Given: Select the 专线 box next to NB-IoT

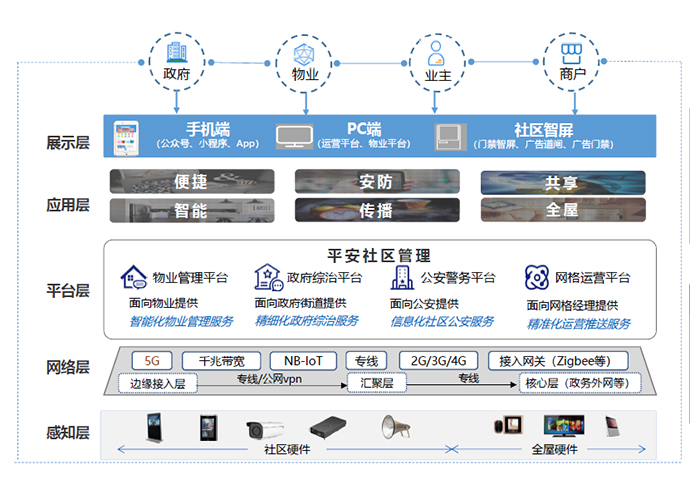Looking at the screenshot, I should coord(366,361).
